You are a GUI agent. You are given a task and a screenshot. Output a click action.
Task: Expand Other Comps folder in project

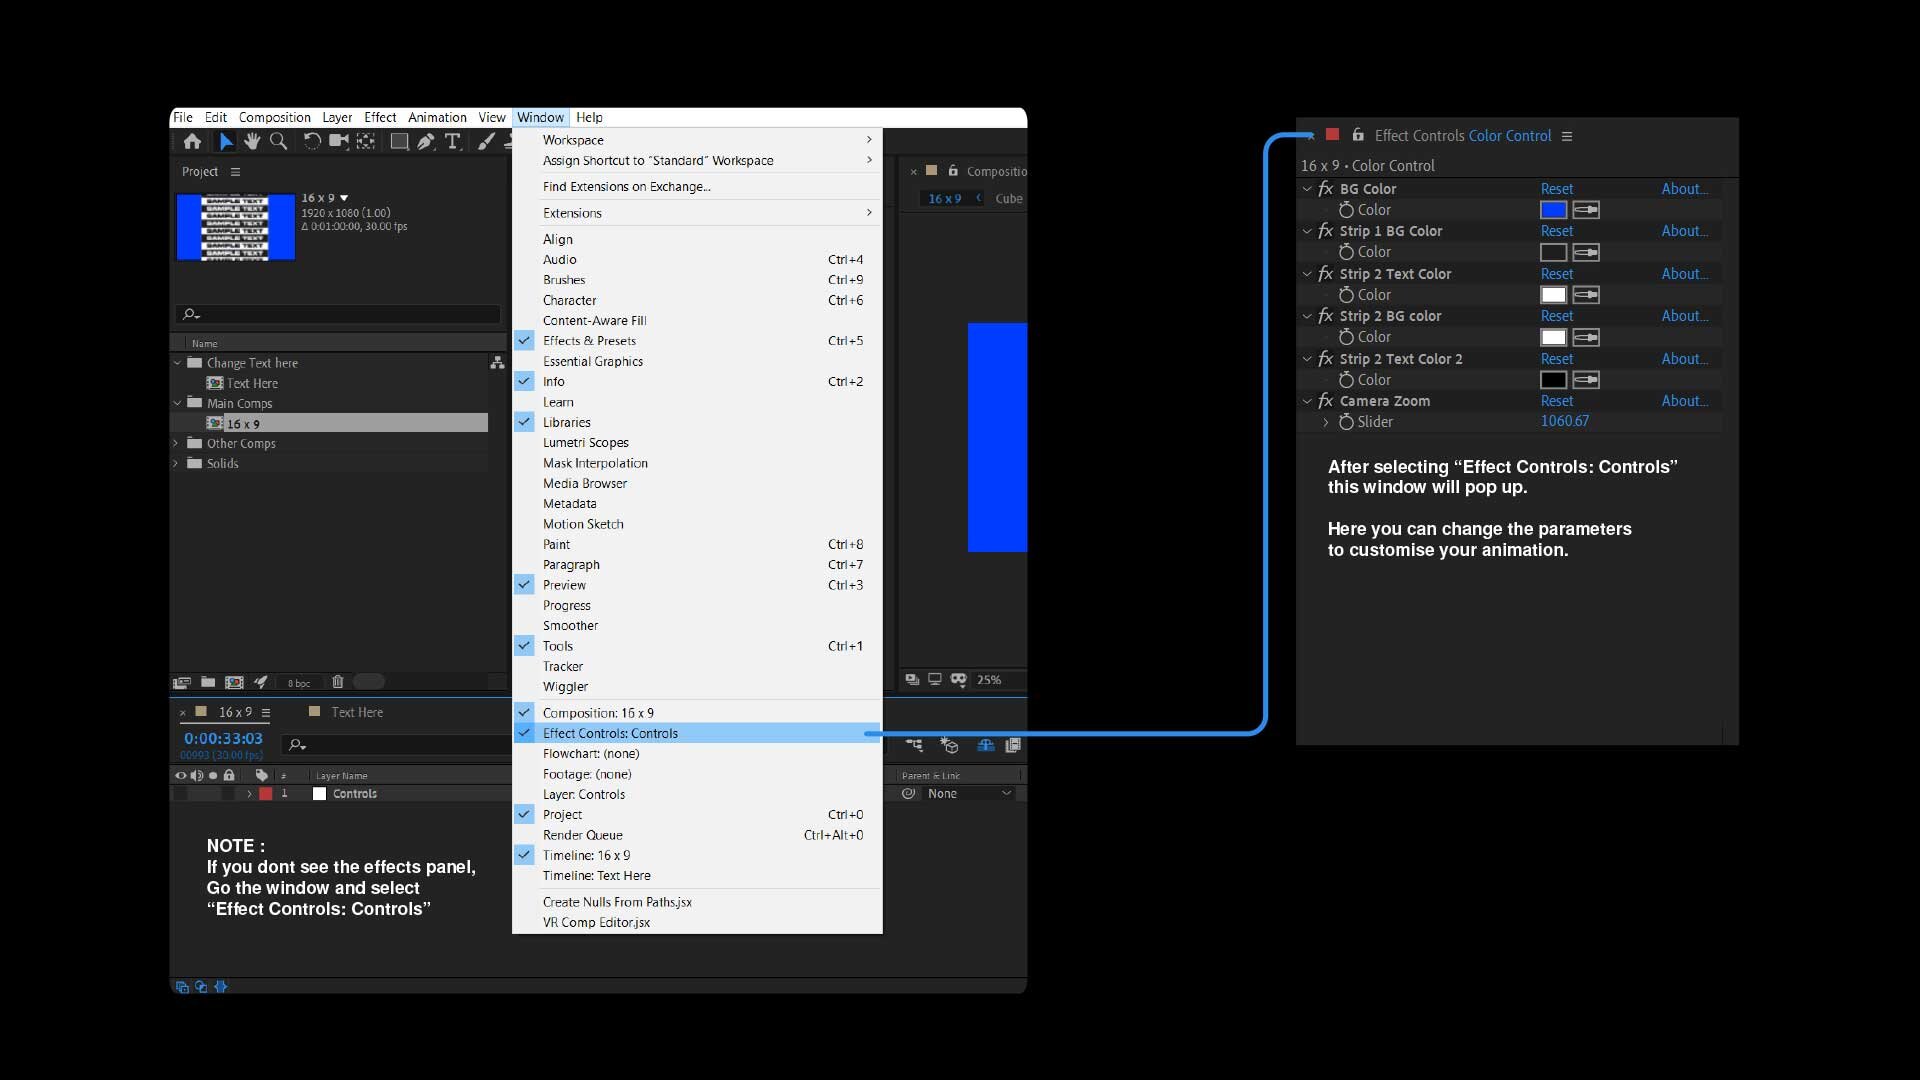tap(175, 442)
